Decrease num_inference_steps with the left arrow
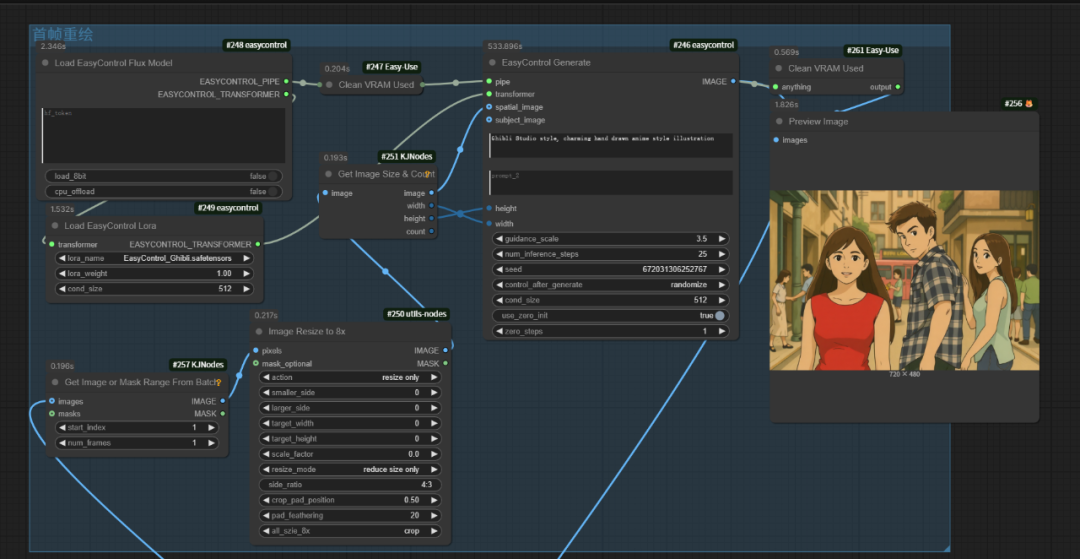Viewport: 1080px width, 559px height. [500, 254]
